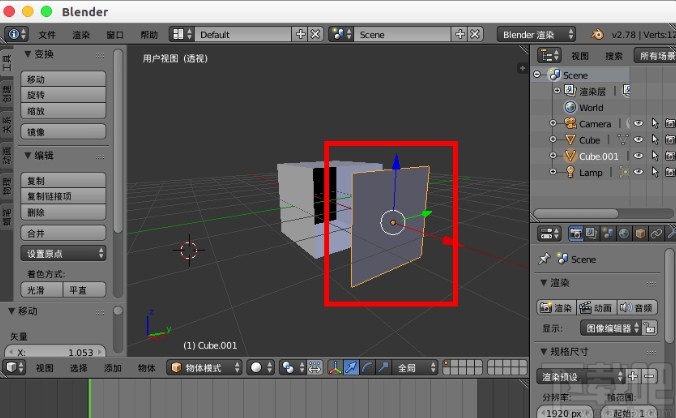The height and width of the screenshot is (418, 676).
Task: Open the Info editor type selector
Action: tap(16, 34)
